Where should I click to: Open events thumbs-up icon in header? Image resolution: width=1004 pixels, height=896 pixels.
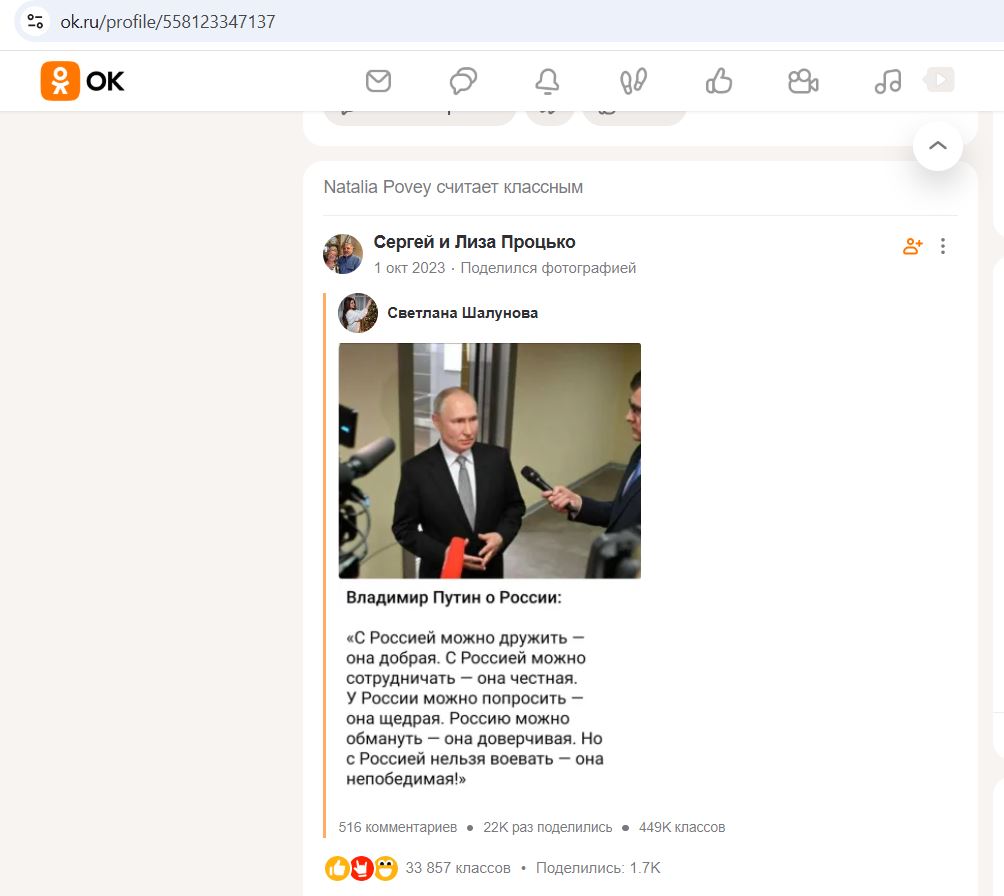[x=718, y=81]
